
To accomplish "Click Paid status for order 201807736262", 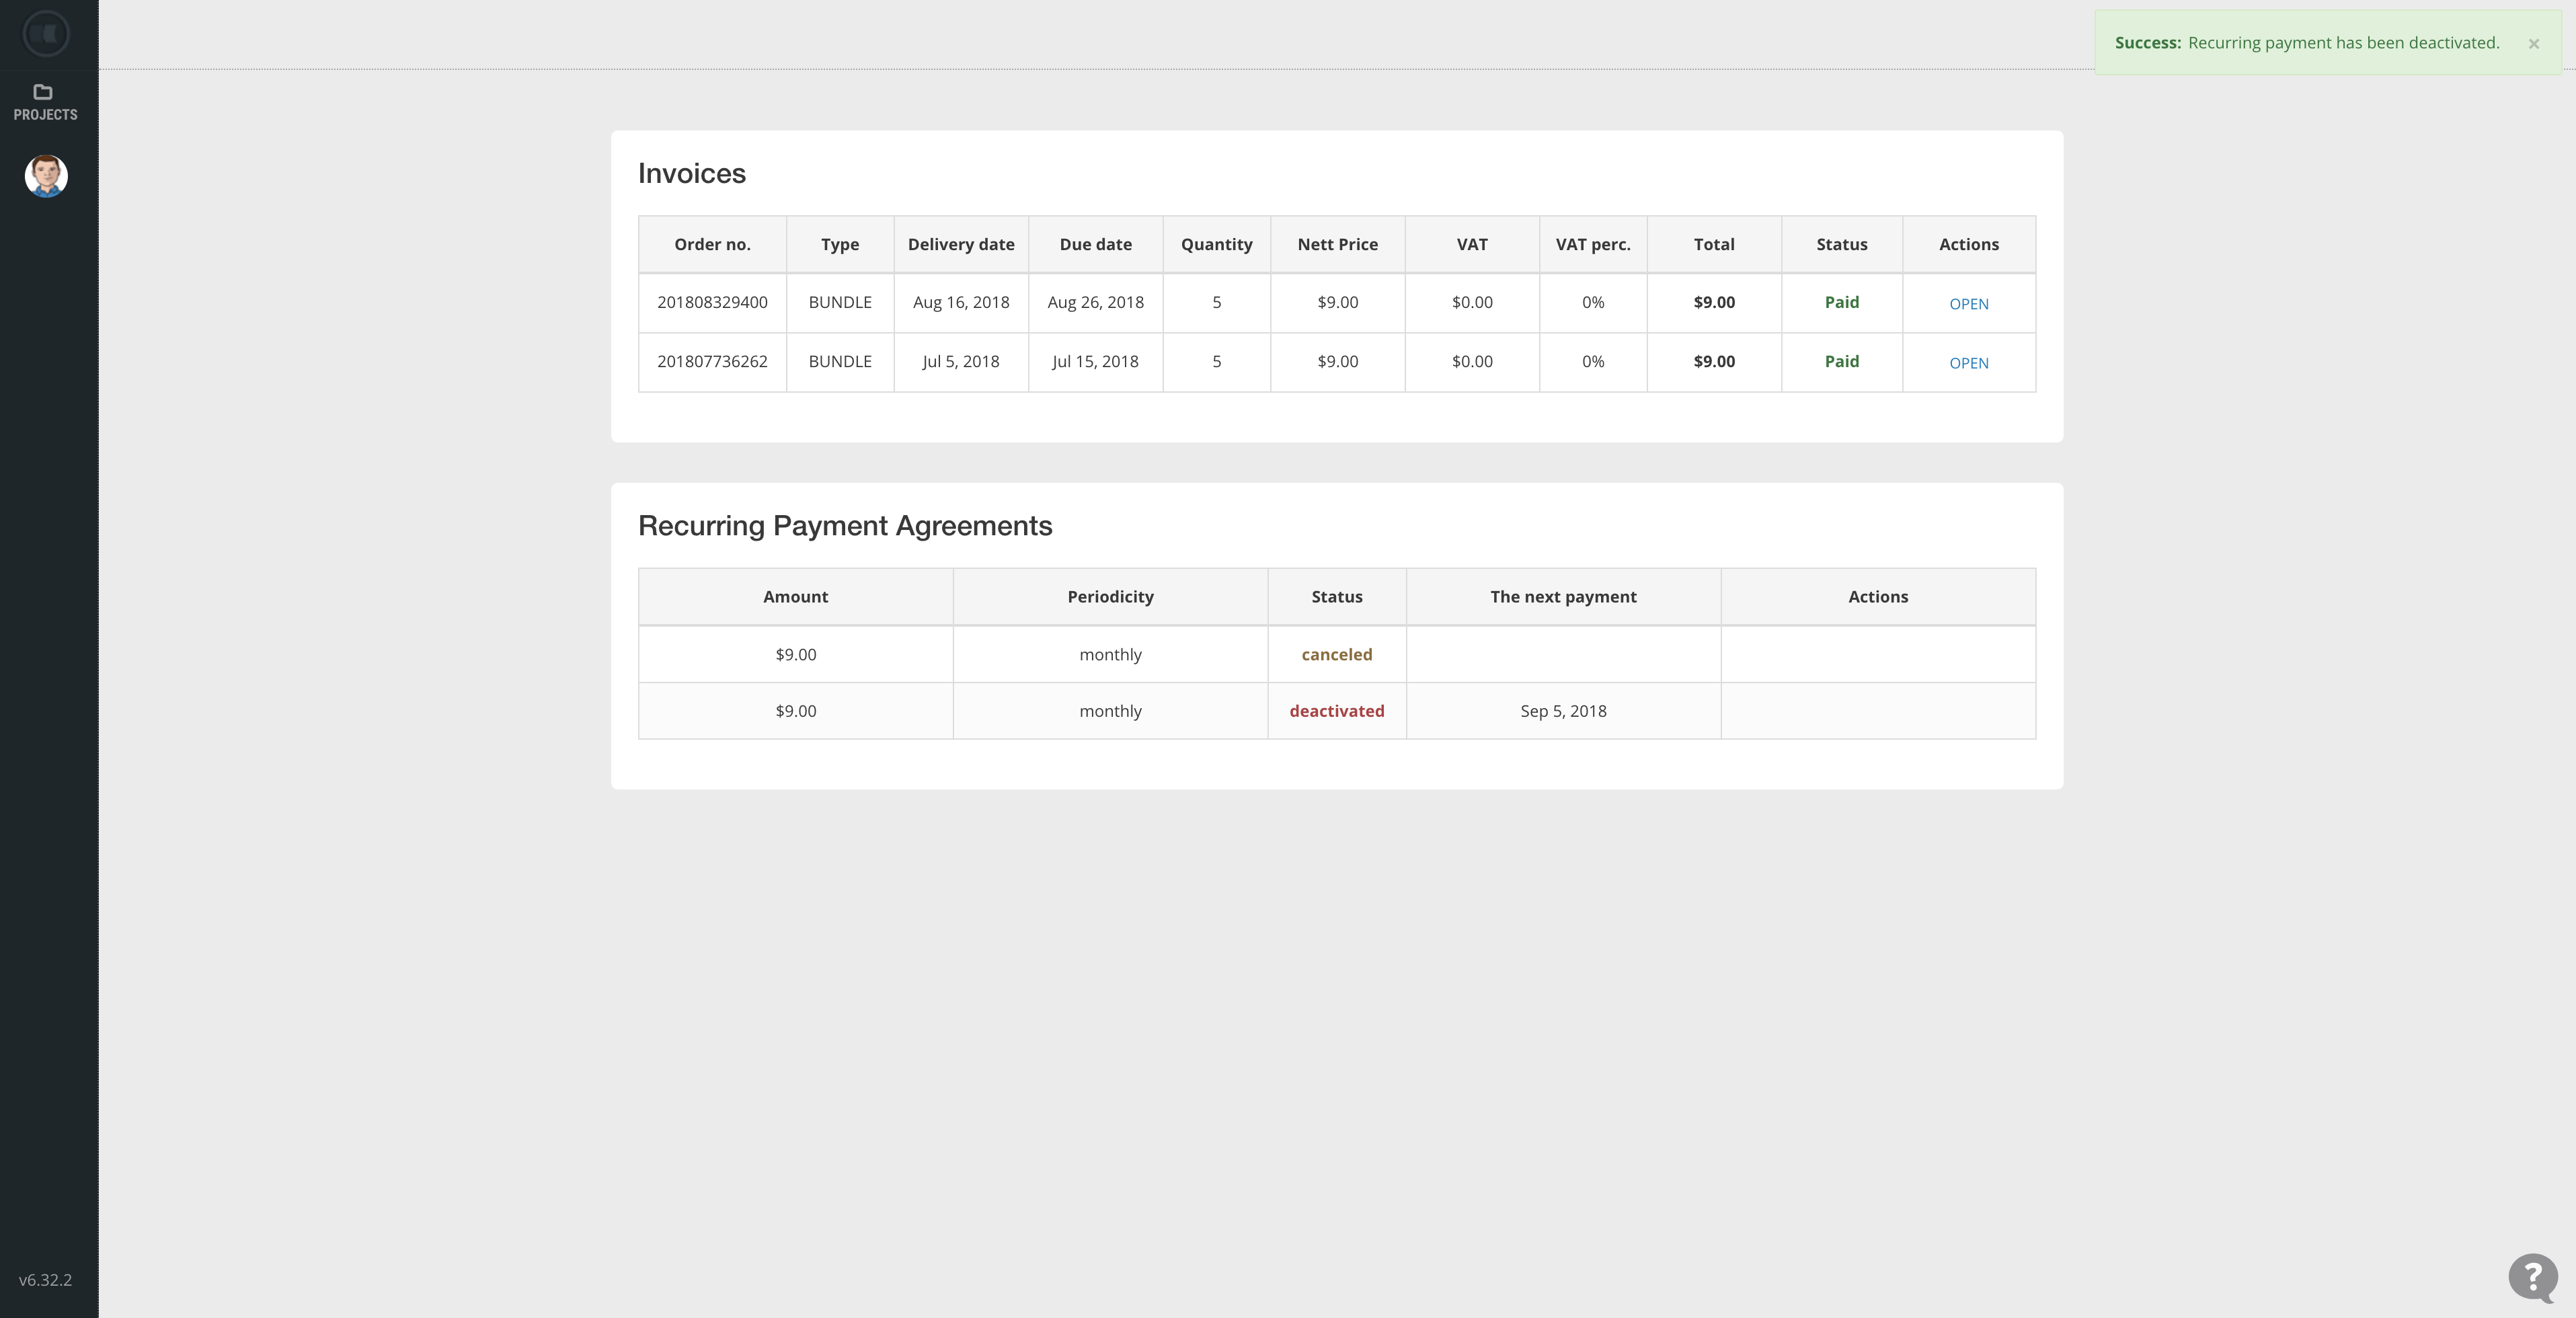I will click(1841, 361).
